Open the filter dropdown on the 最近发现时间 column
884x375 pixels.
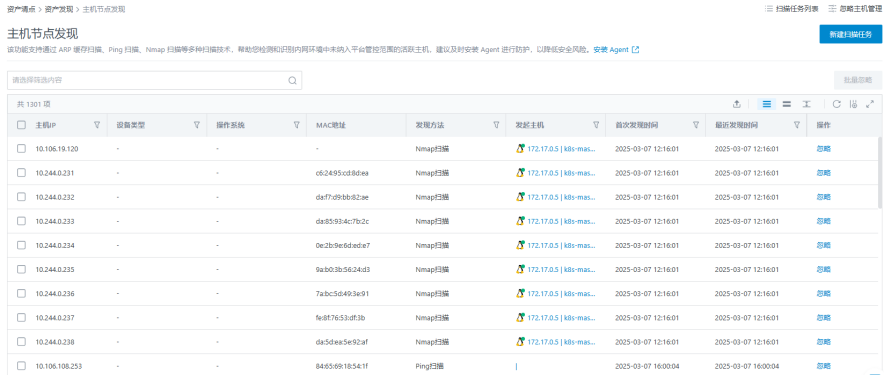click(x=796, y=125)
